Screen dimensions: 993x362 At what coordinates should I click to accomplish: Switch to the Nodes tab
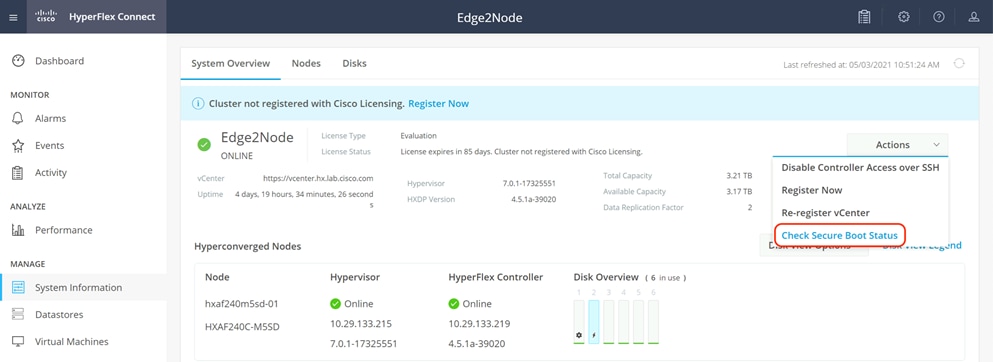pyautogui.click(x=306, y=63)
